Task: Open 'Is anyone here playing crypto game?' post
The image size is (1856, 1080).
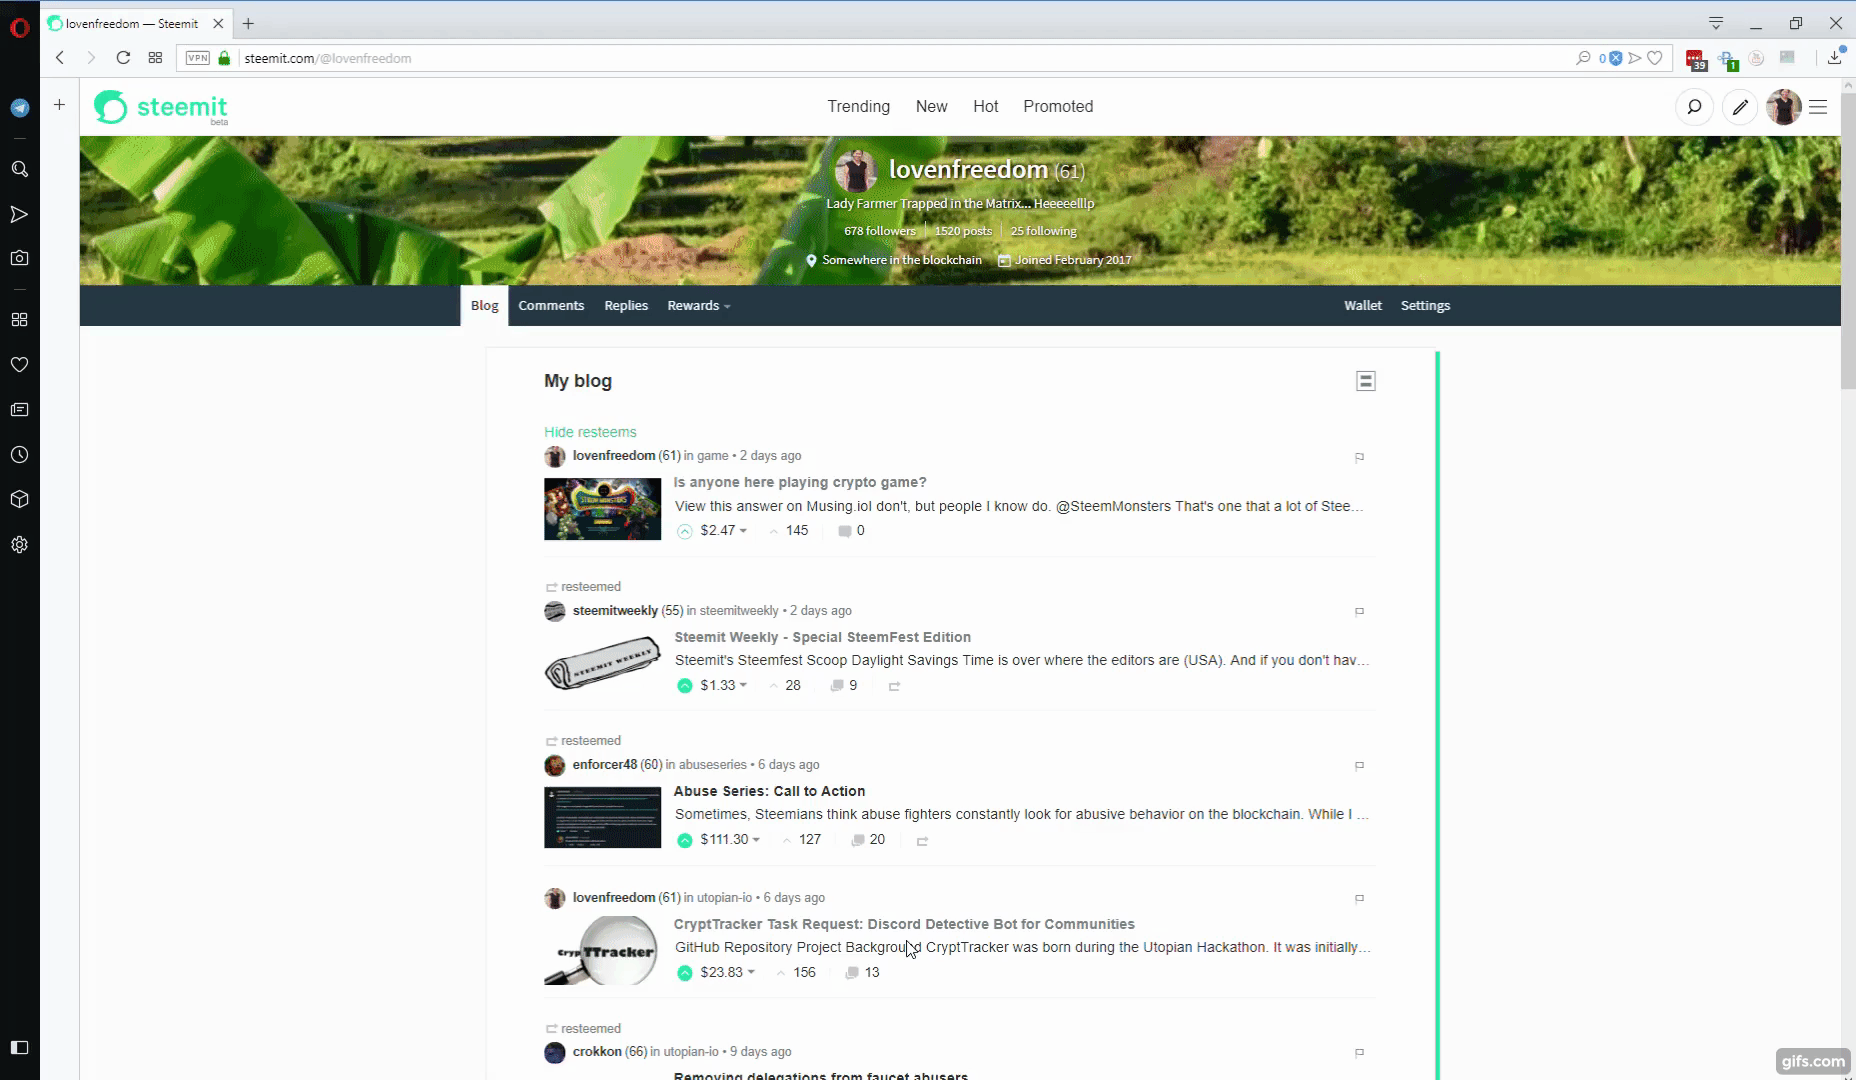Action: (x=800, y=482)
